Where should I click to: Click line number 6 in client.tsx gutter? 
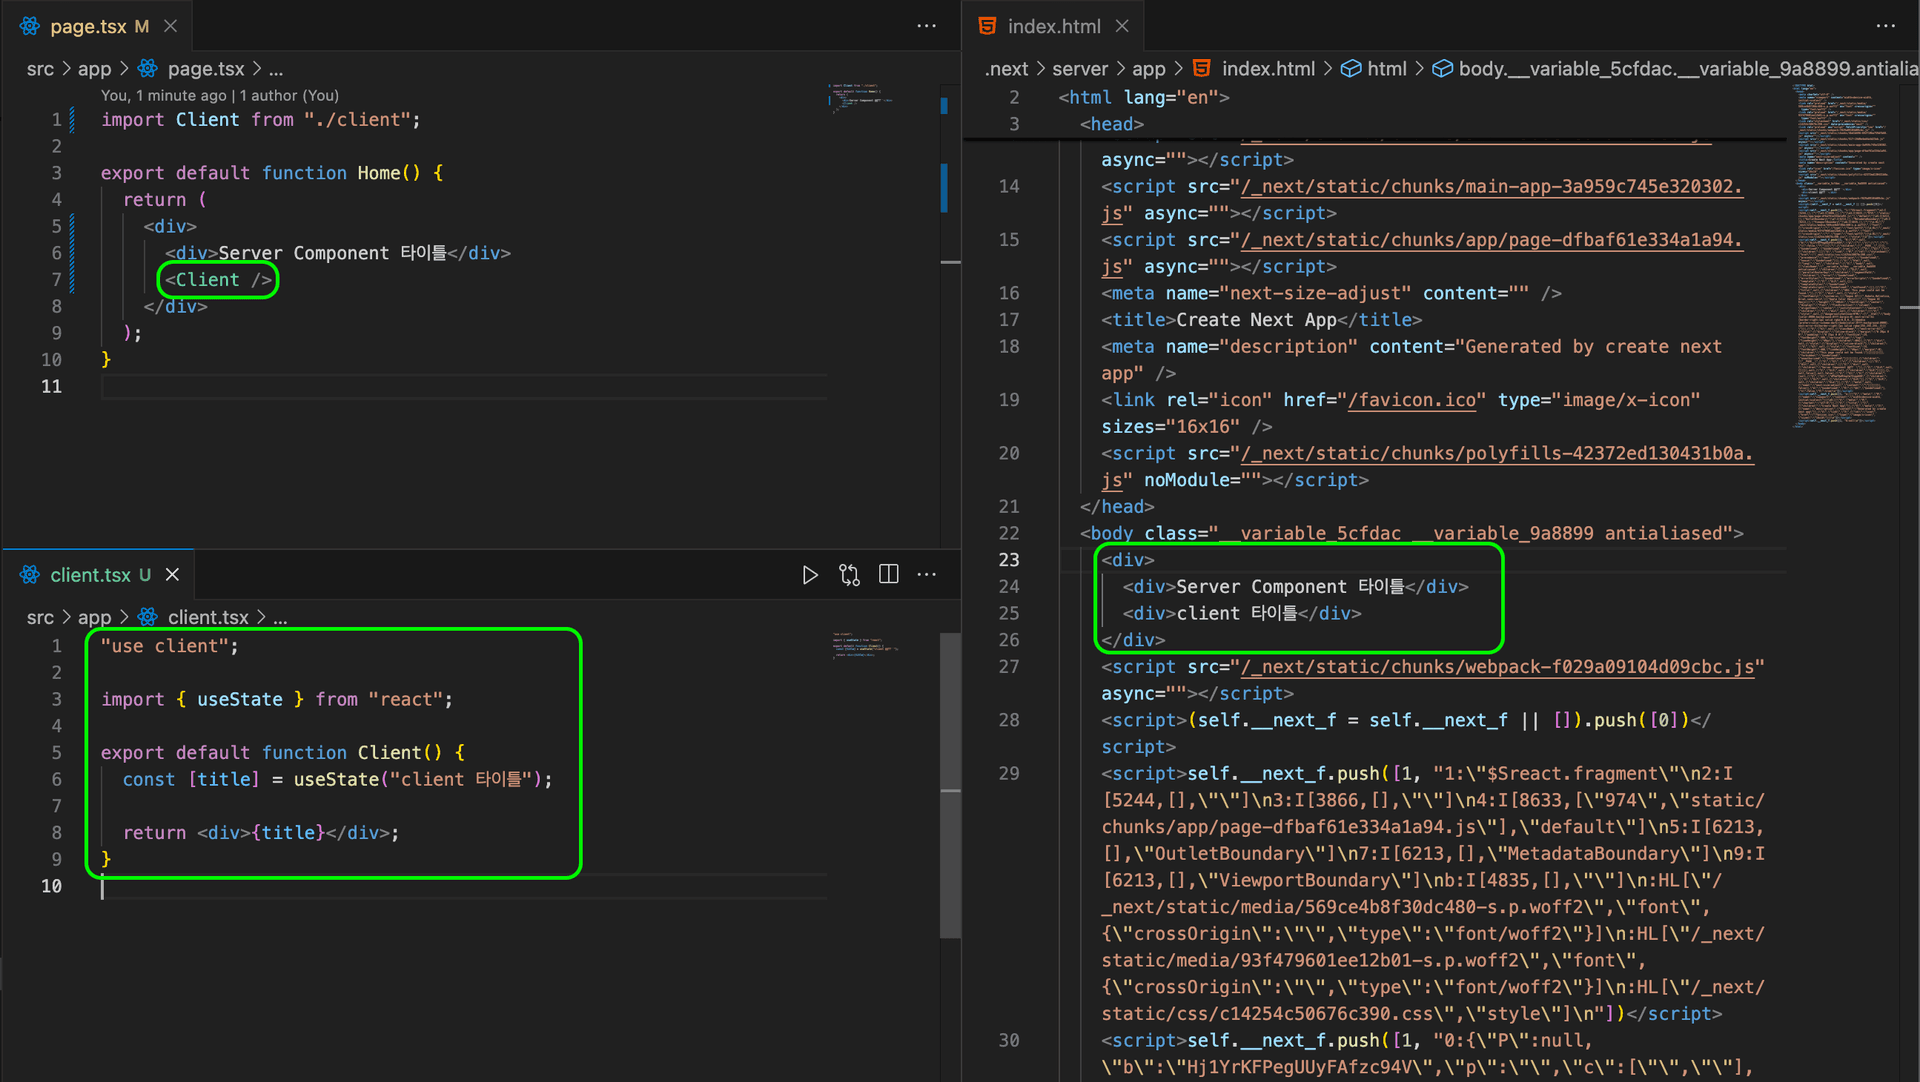56,779
